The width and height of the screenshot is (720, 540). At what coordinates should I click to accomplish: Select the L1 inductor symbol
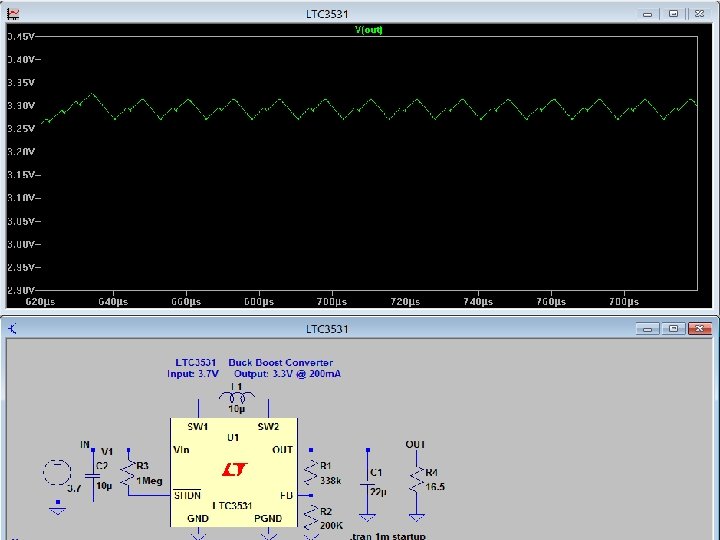coord(236,397)
